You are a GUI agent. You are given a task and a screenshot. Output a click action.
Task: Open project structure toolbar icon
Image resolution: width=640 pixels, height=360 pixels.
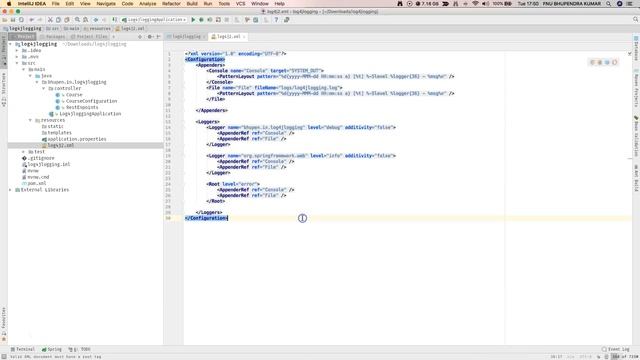pyautogui.click(x=256, y=20)
